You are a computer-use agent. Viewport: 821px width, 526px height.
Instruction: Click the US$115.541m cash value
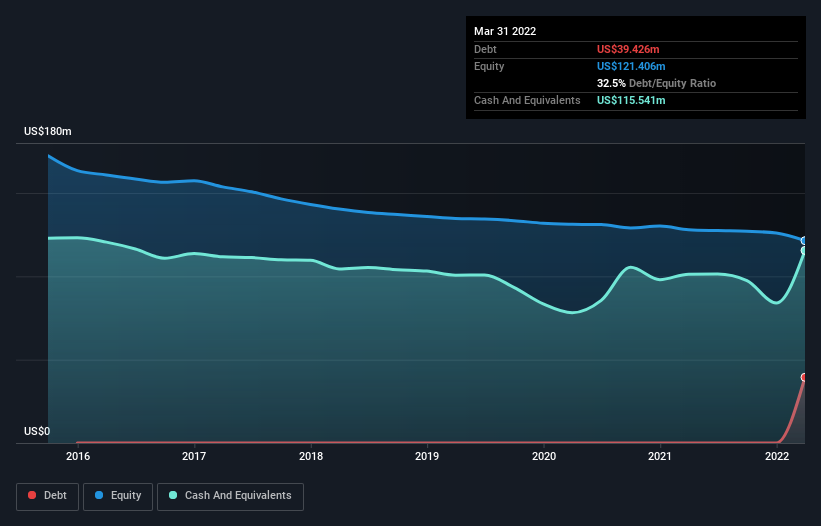pyautogui.click(x=631, y=100)
